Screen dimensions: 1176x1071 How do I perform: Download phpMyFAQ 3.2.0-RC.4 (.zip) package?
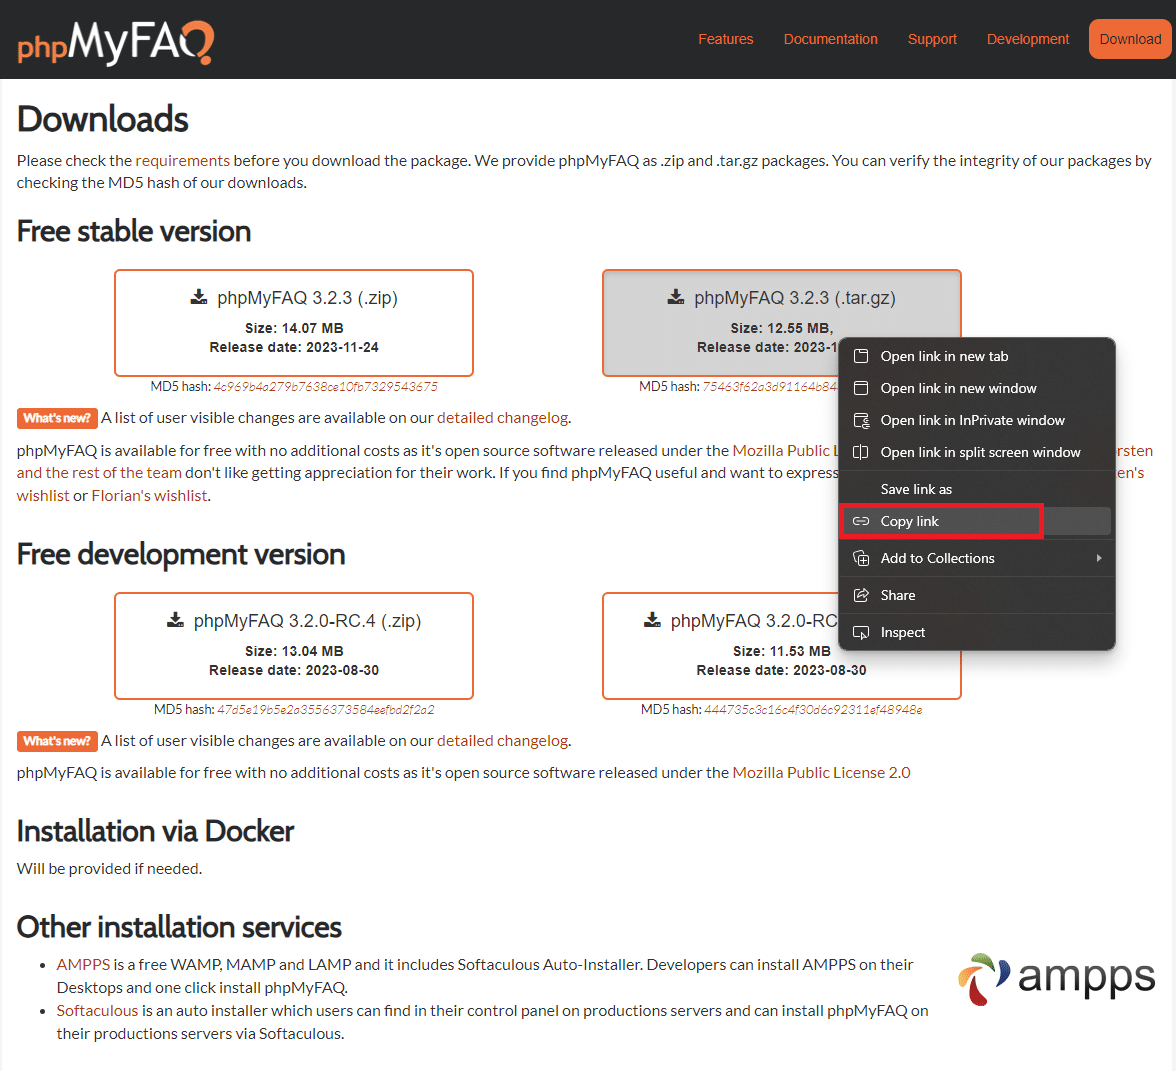click(x=294, y=646)
